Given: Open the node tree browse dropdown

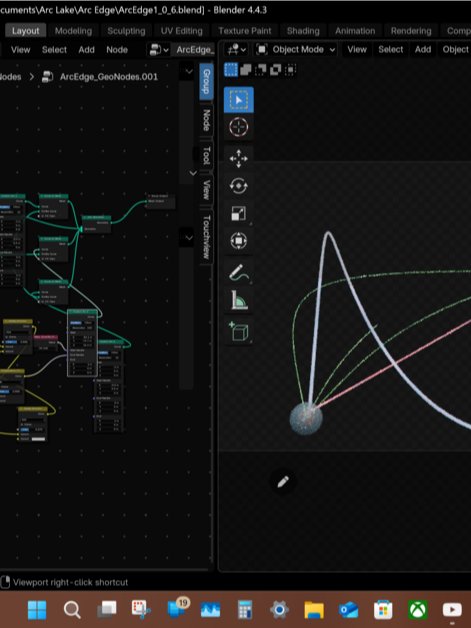Looking at the screenshot, I should [159, 50].
